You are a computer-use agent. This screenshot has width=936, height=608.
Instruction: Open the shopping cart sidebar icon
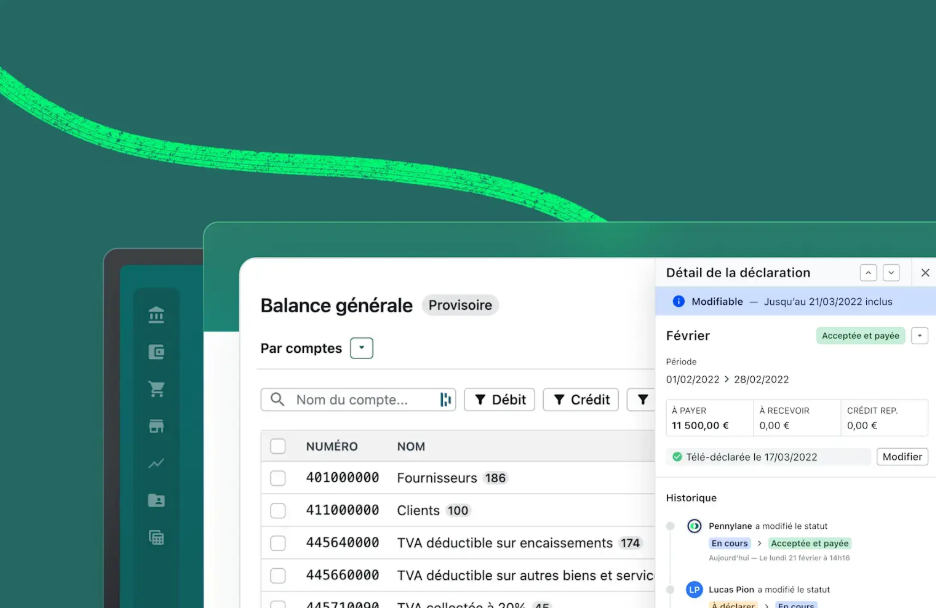(156, 389)
